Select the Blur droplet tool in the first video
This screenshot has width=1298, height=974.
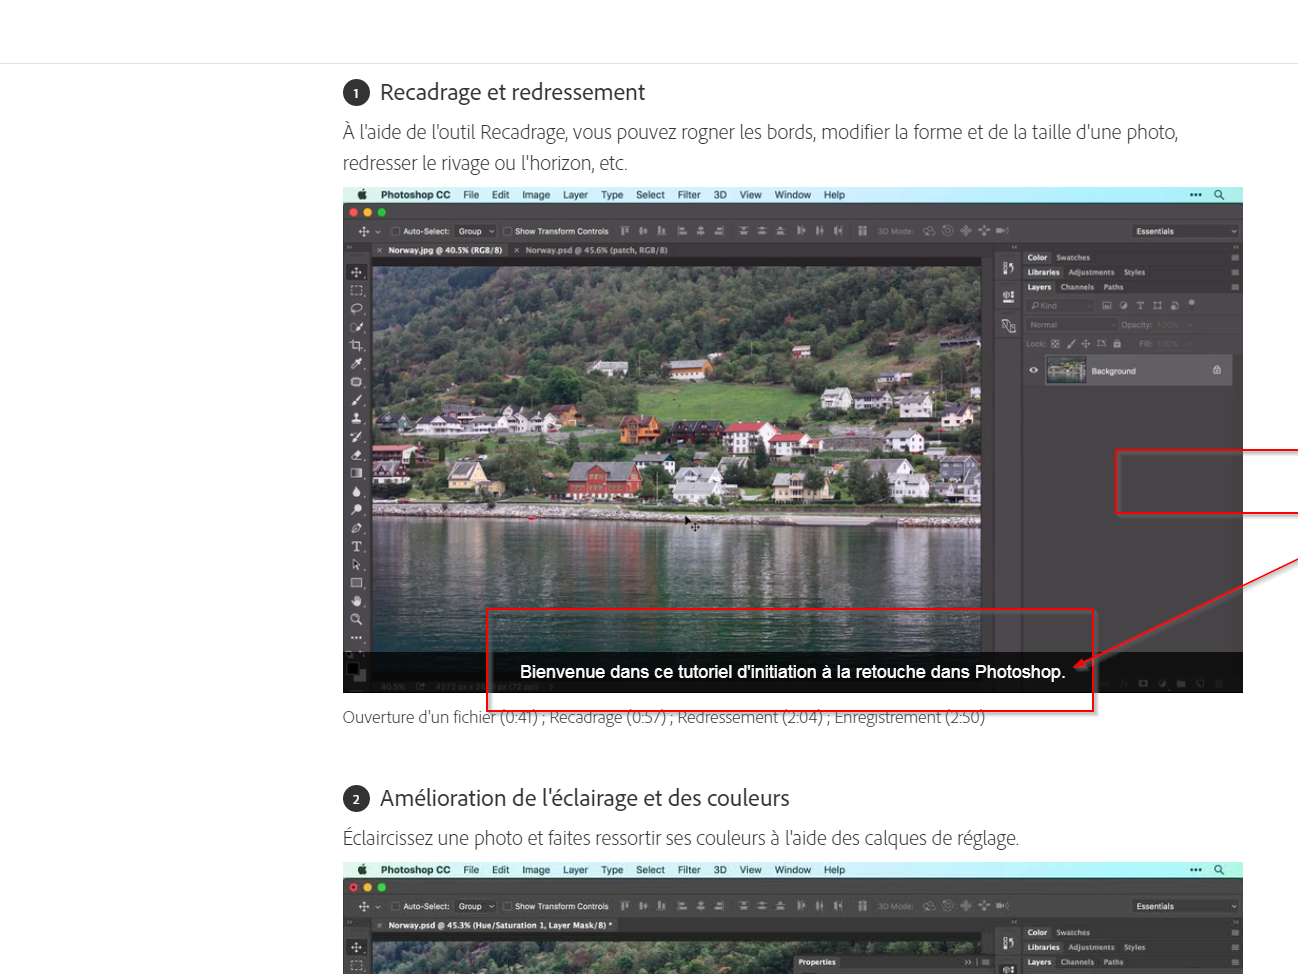coord(356,491)
